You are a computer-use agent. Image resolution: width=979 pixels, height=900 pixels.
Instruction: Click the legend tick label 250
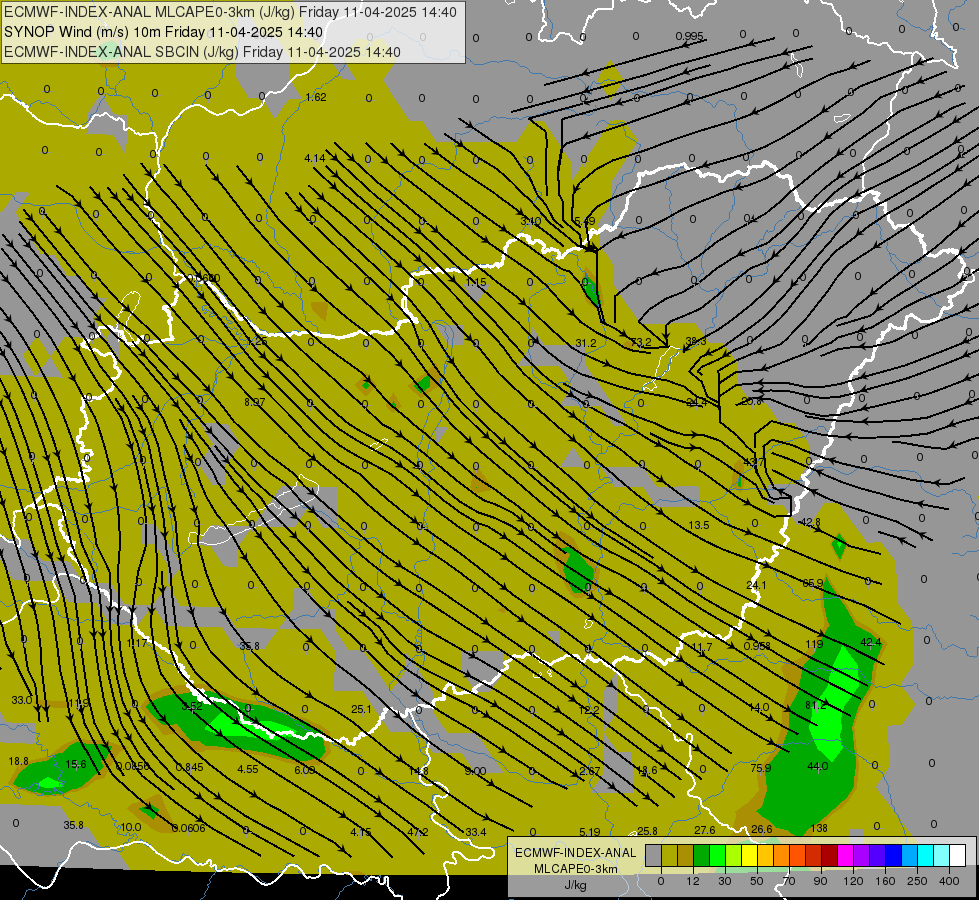click(917, 881)
